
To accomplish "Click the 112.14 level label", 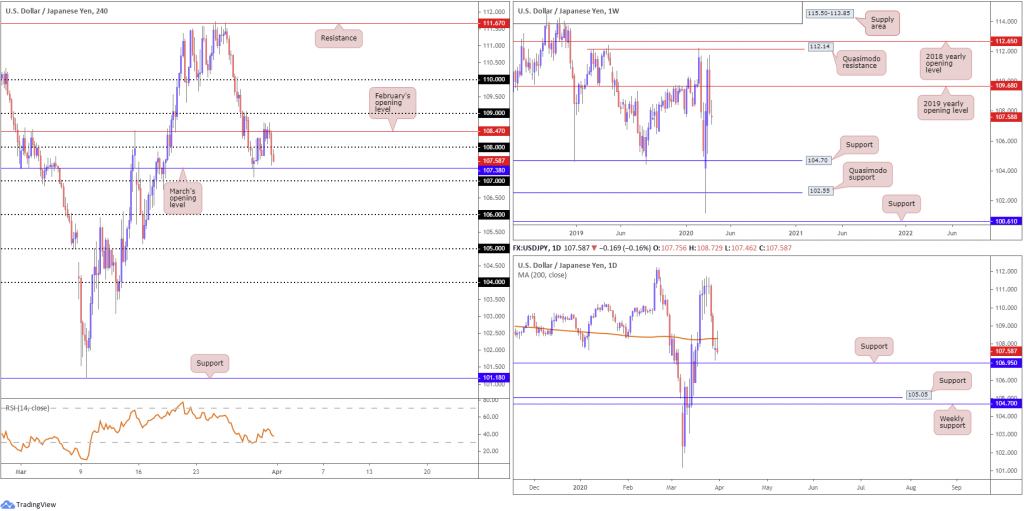I will coord(819,48).
